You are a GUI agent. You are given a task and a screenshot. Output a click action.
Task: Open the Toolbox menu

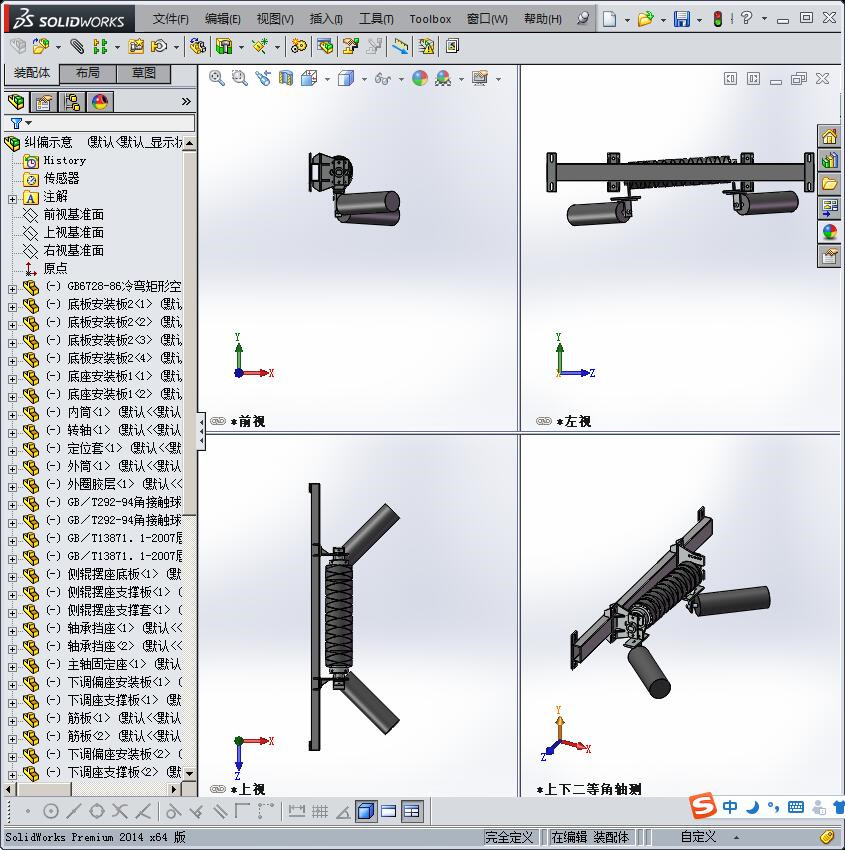point(430,19)
